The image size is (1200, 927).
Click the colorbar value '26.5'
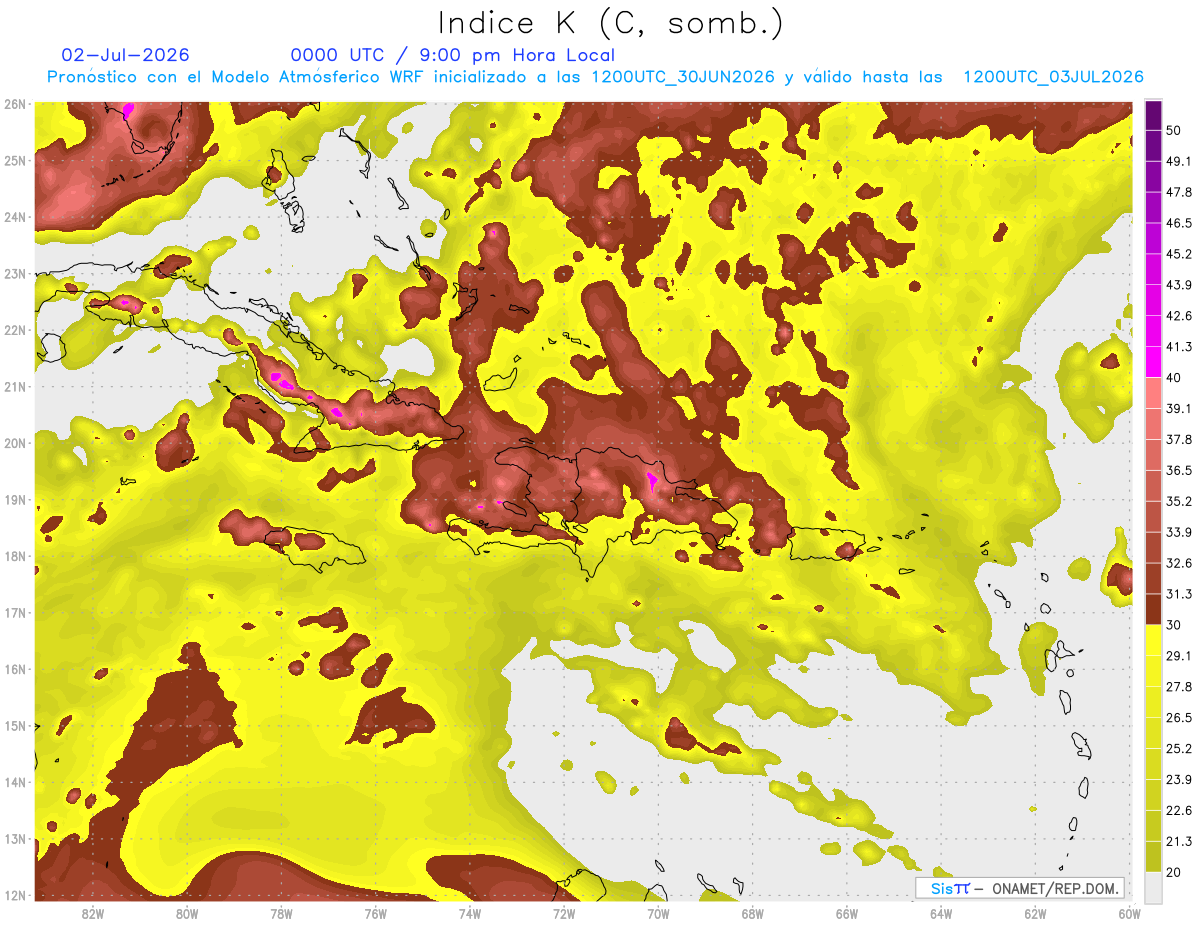pyautogui.click(x=1178, y=718)
